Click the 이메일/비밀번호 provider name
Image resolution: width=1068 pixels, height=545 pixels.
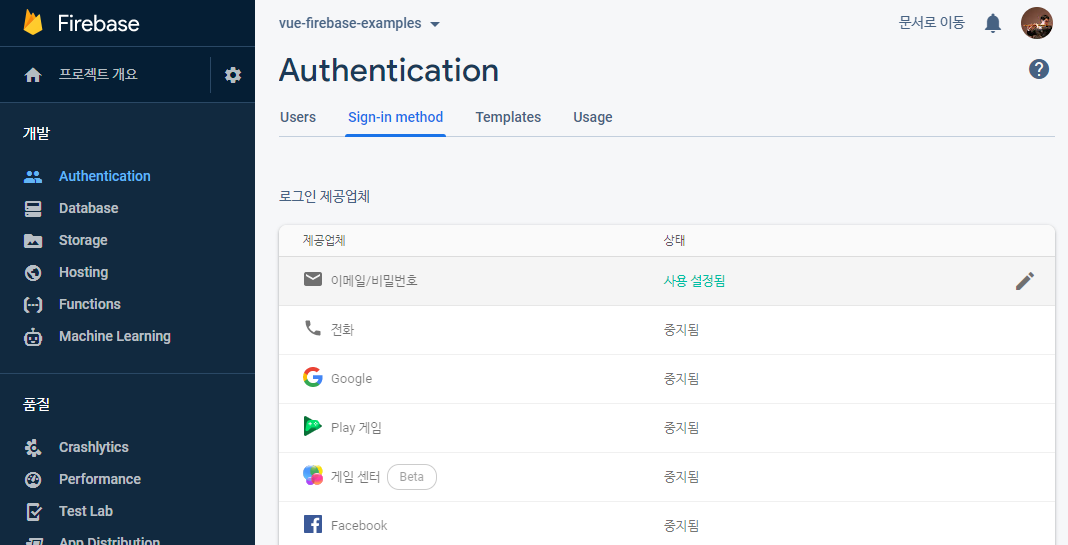pyautogui.click(x=374, y=281)
